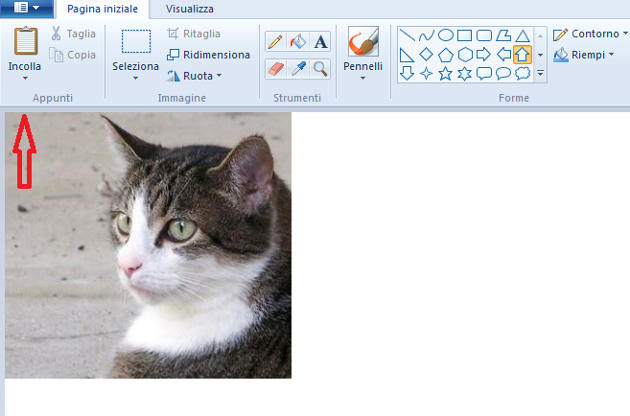This screenshot has width=630, height=416.
Task: Select the Pencil tool
Action: tap(275, 41)
